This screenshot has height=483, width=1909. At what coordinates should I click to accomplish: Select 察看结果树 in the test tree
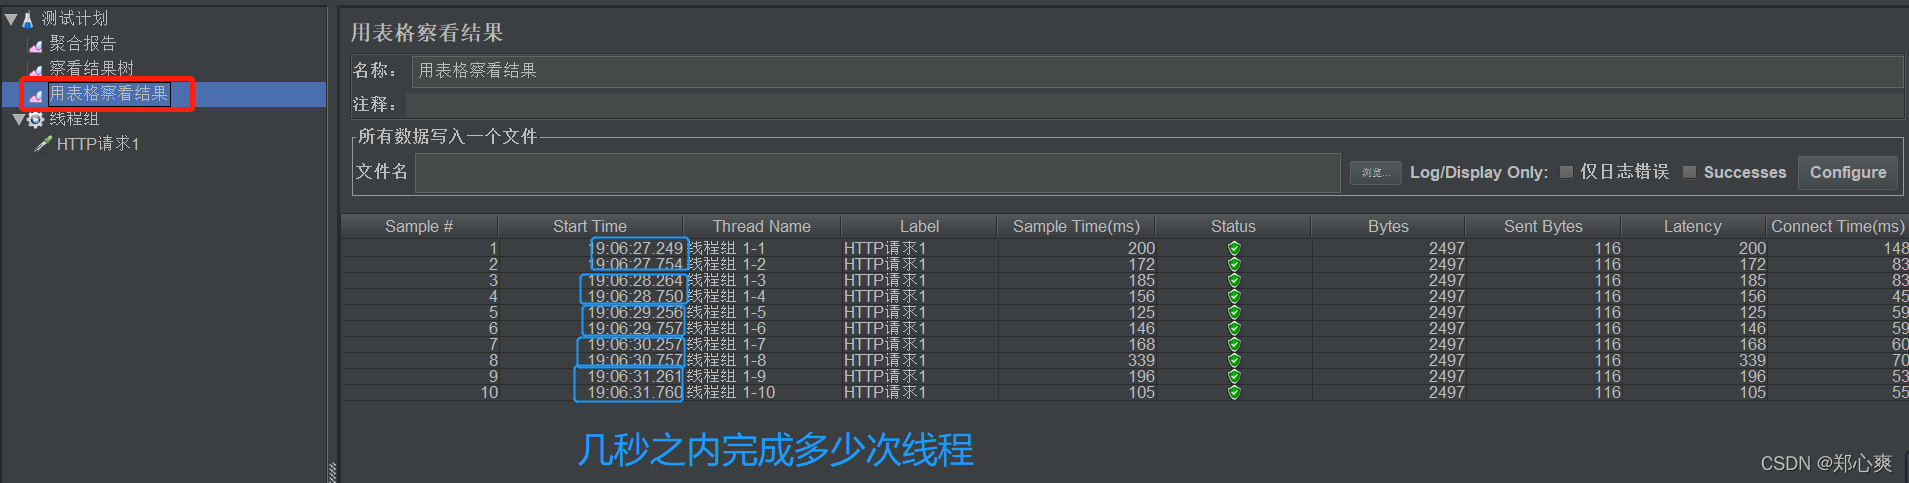[x=91, y=69]
